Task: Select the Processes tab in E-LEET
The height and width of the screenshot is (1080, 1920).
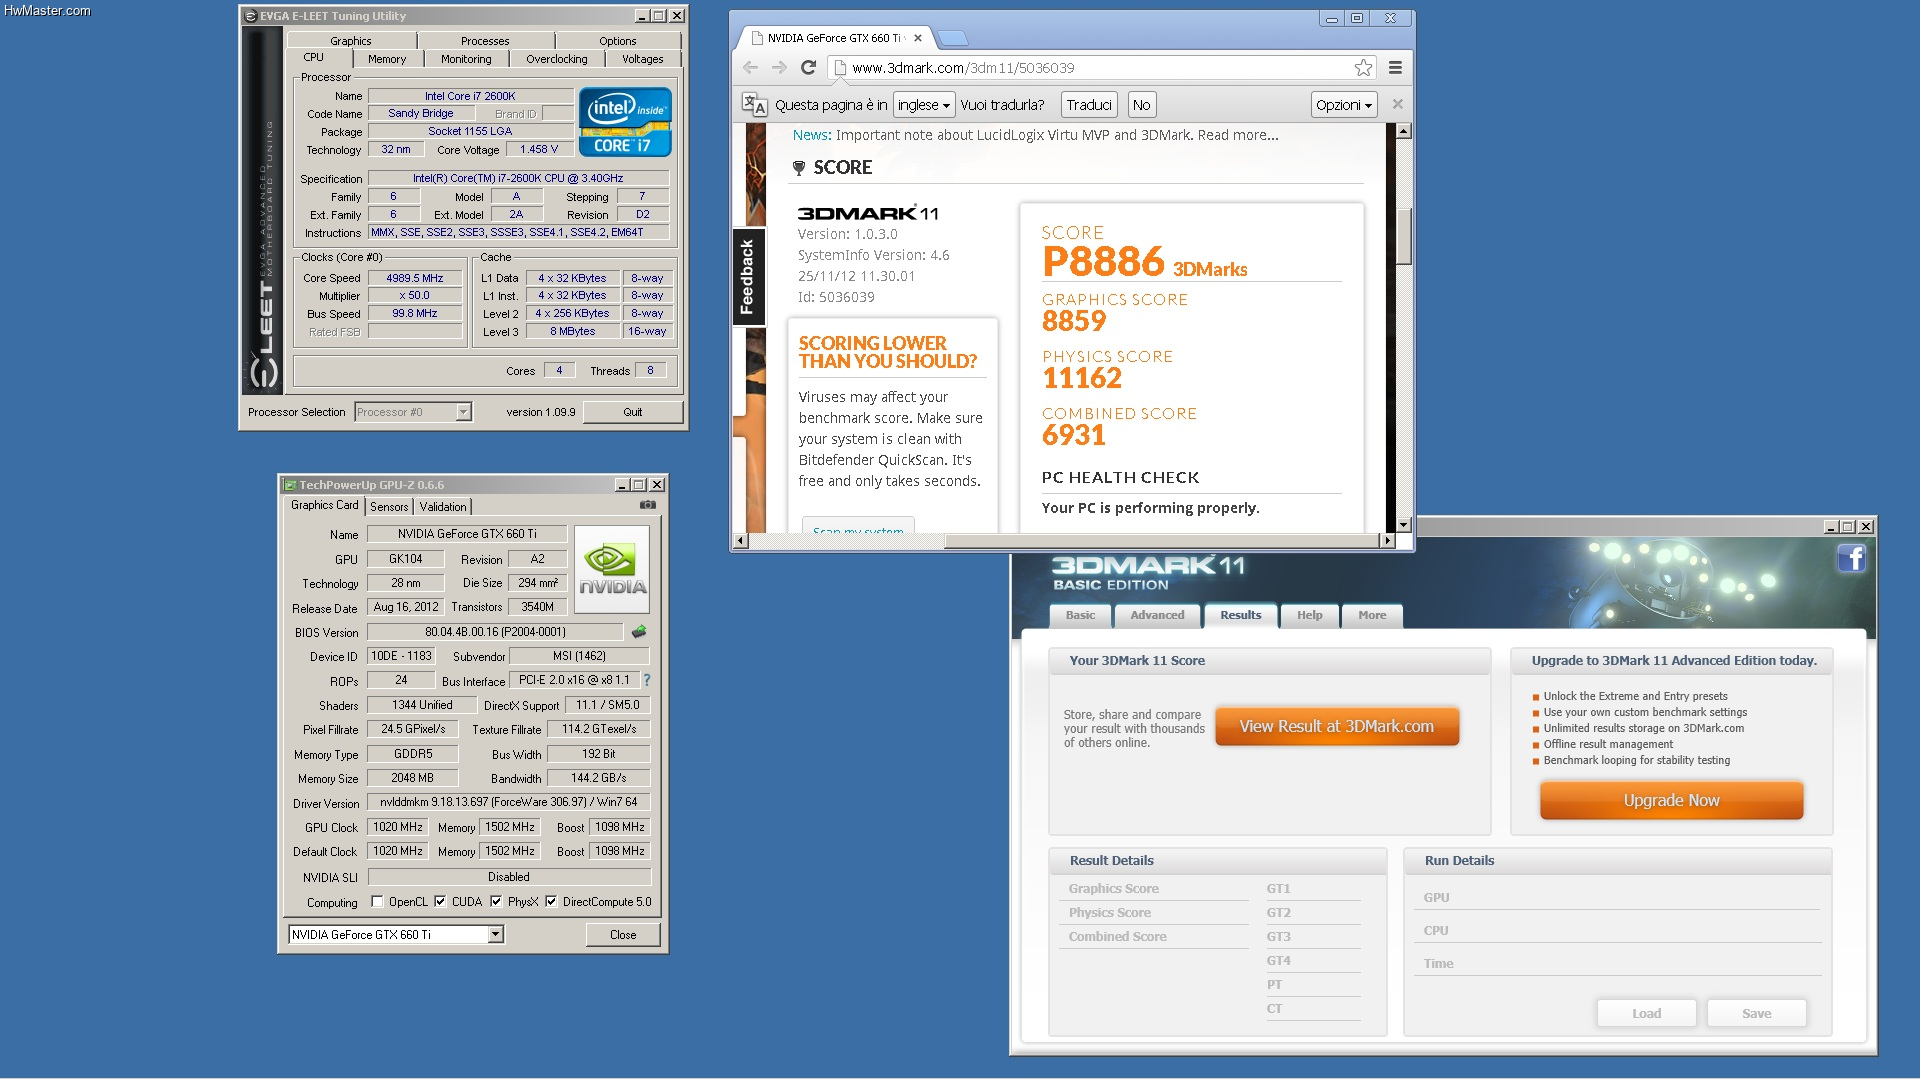Action: click(485, 41)
